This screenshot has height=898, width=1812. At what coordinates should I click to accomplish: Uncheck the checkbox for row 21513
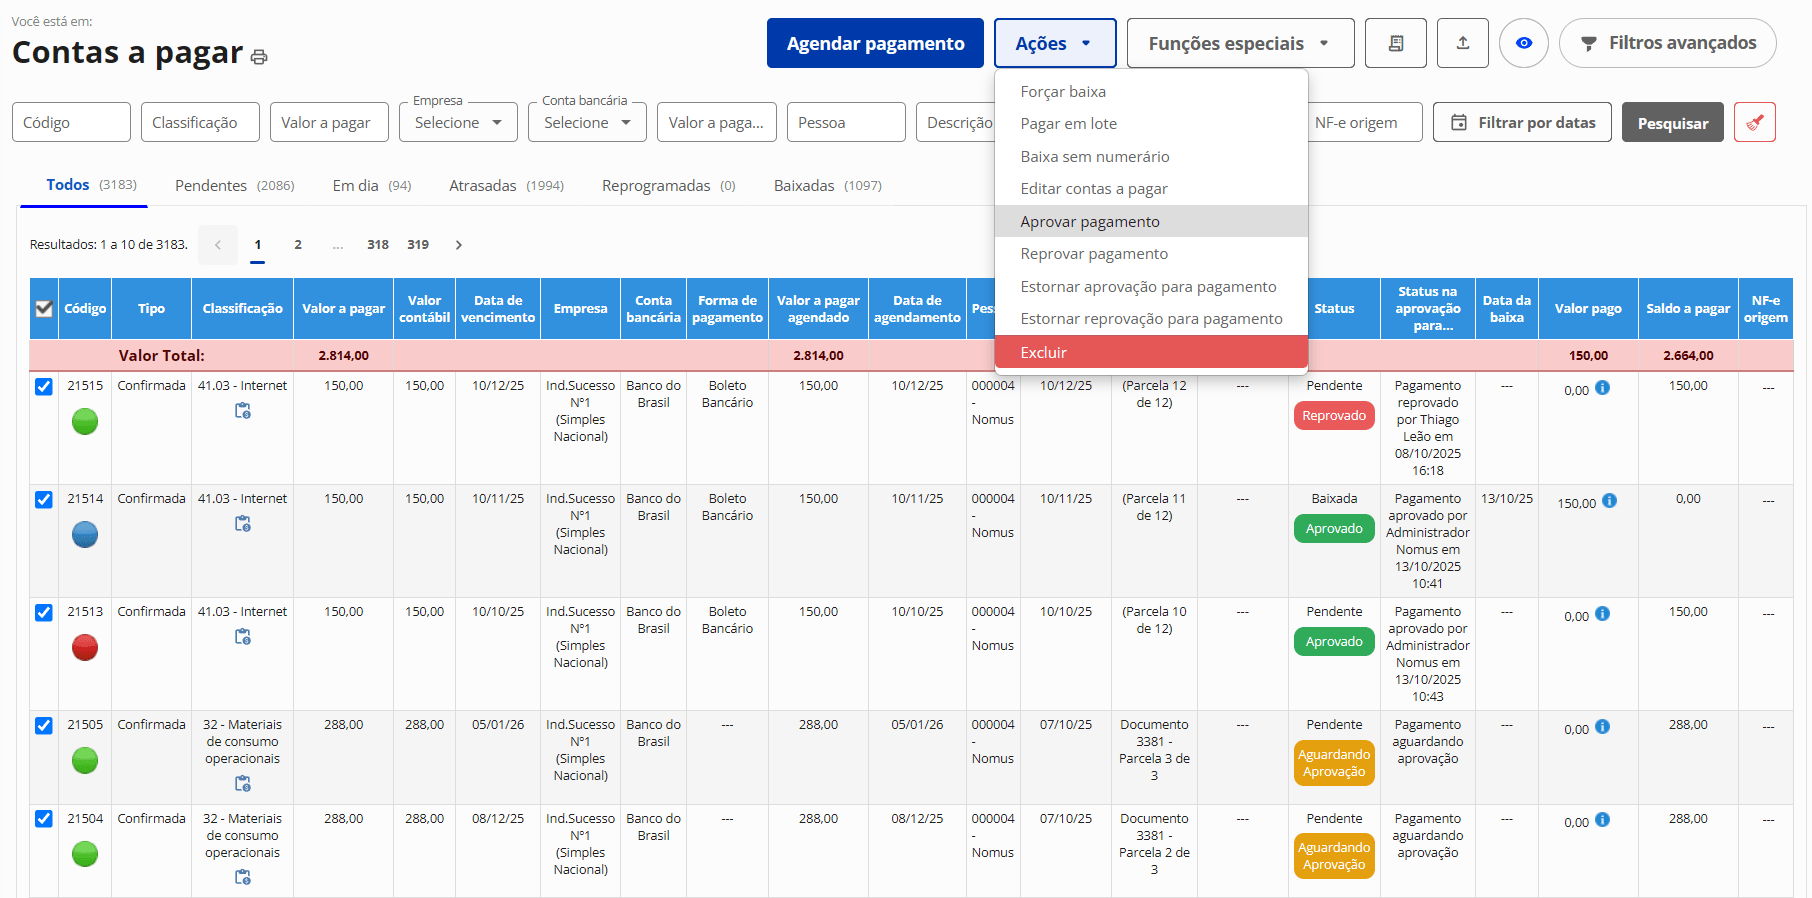click(x=44, y=613)
